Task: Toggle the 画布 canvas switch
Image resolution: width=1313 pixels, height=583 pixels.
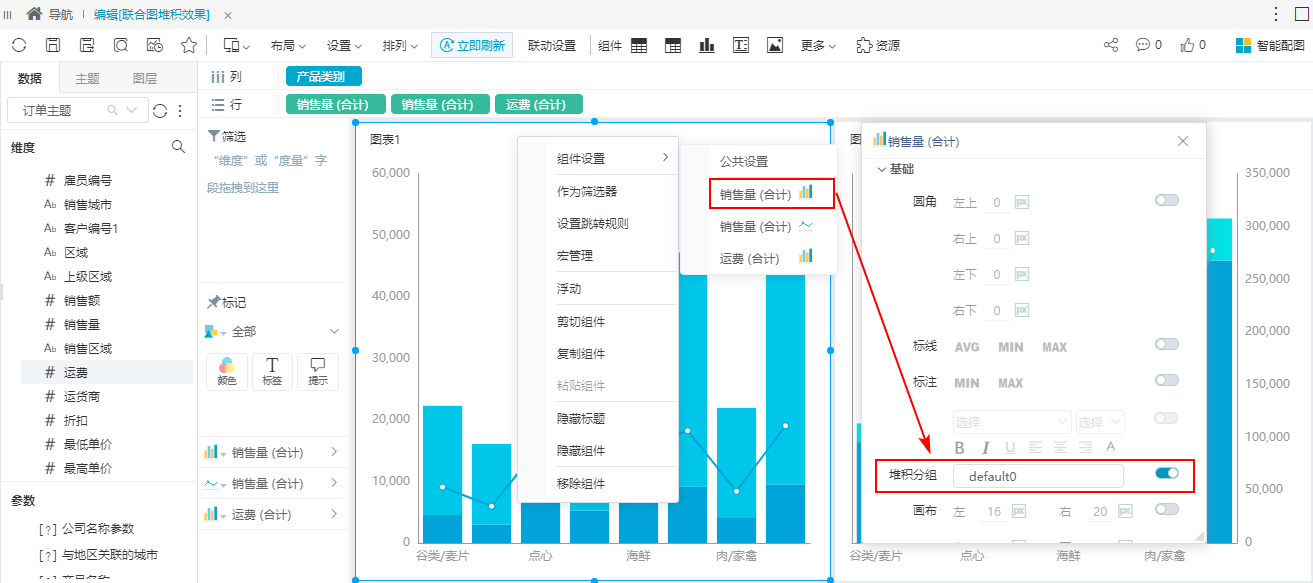Action: pos(1166,509)
